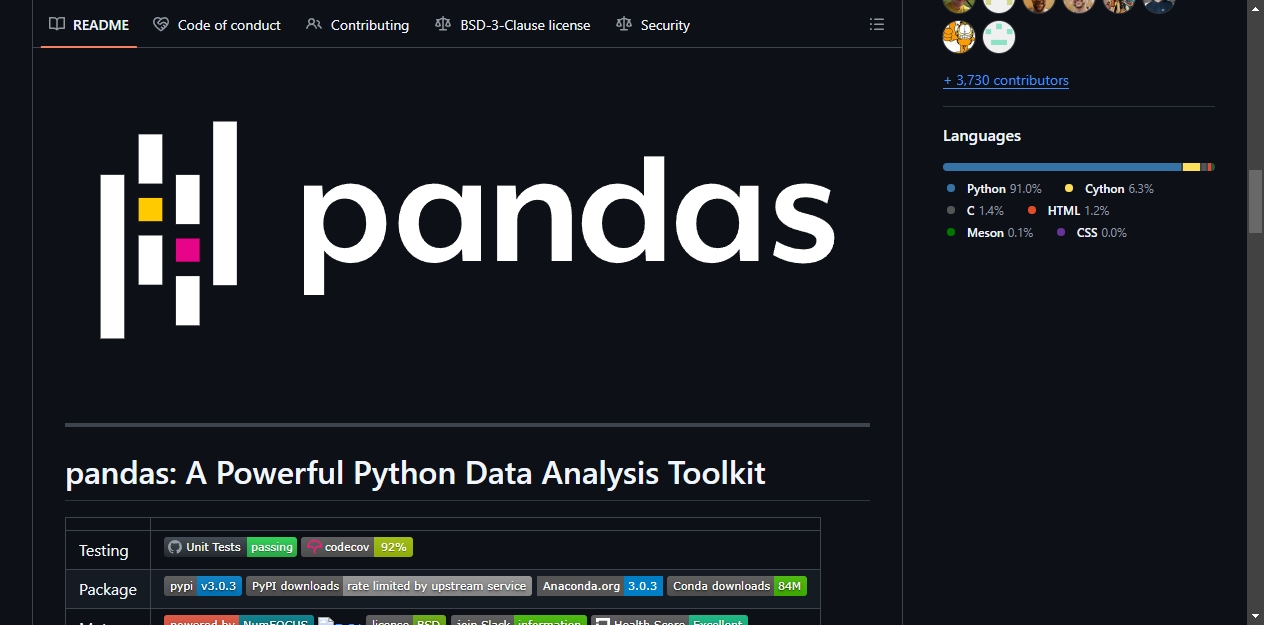
Task: Click the purple dot next to CSS
Action: 1061,232
